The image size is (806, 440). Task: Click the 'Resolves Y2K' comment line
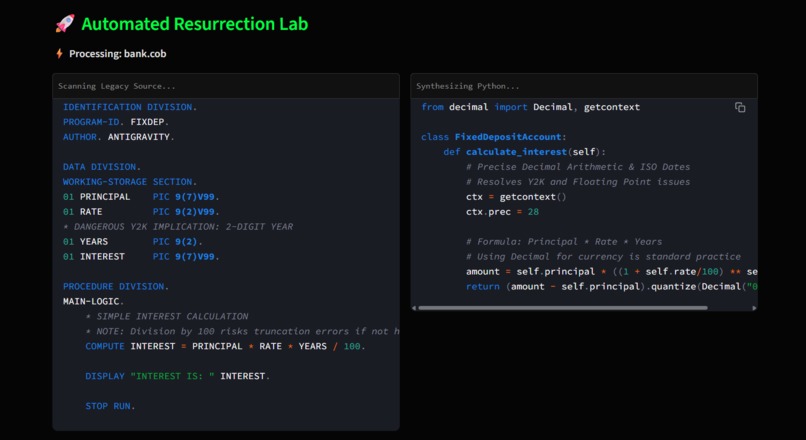(578, 181)
